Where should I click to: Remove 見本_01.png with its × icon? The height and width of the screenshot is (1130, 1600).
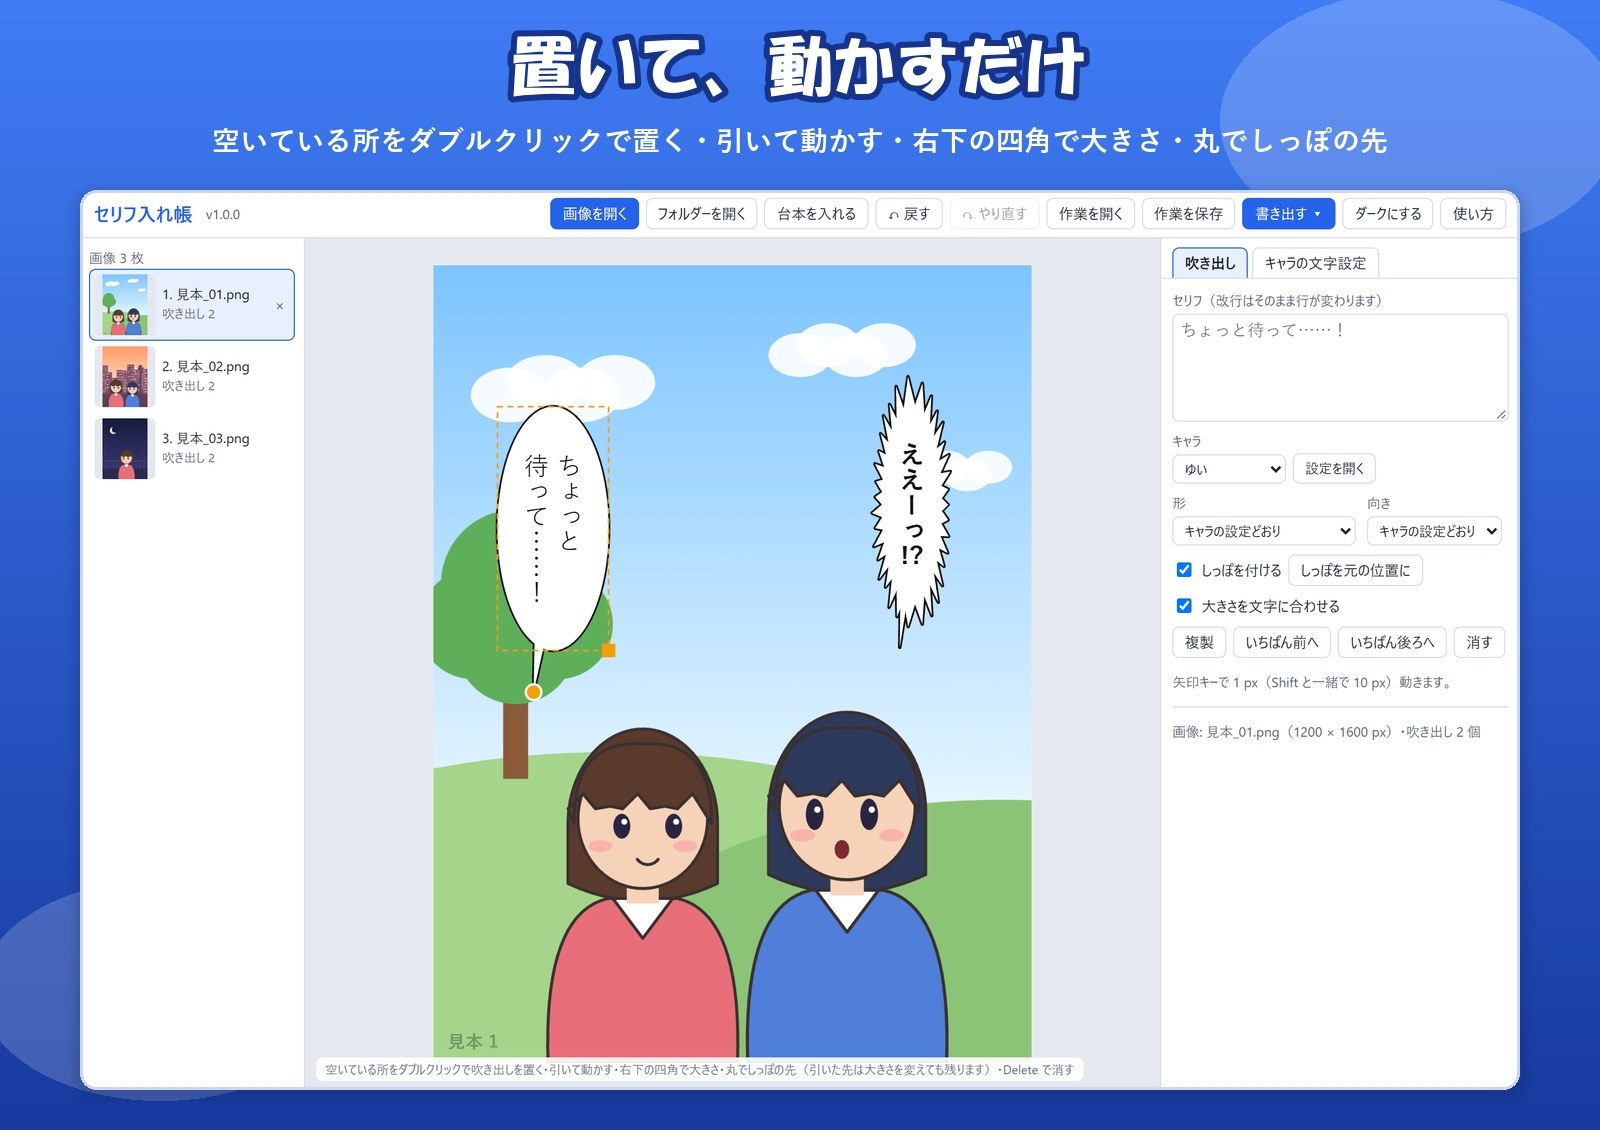click(x=279, y=306)
